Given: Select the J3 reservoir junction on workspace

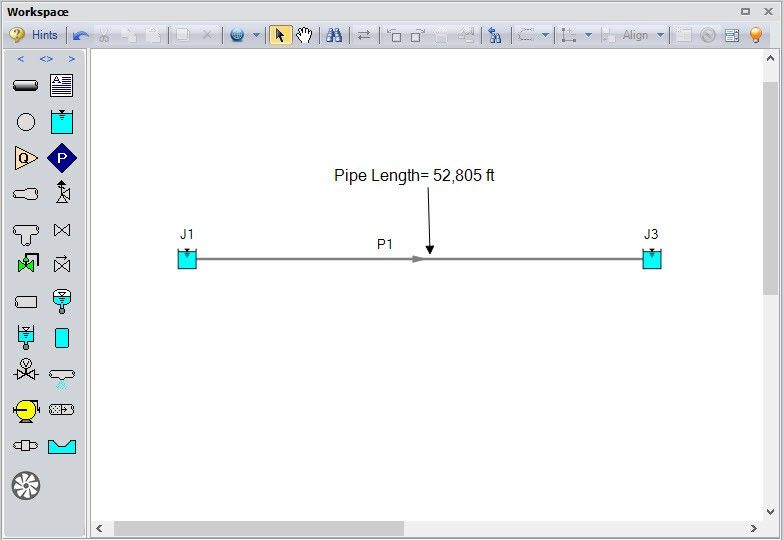Looking at the screenshot, I should 652,259.
